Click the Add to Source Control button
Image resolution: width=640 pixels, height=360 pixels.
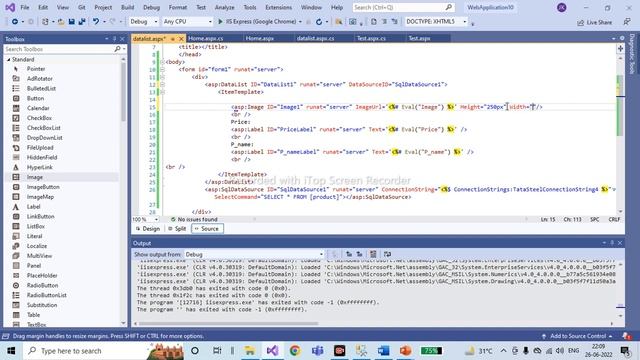[577, 336]
